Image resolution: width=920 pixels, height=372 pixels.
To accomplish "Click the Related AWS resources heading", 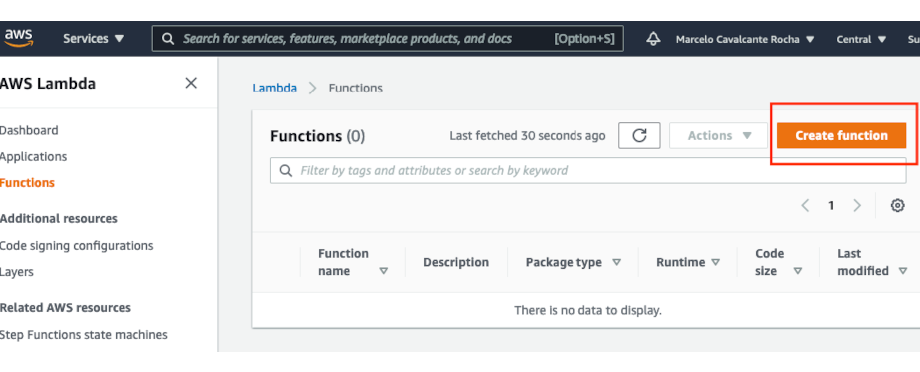I will [x=65, y=308].
